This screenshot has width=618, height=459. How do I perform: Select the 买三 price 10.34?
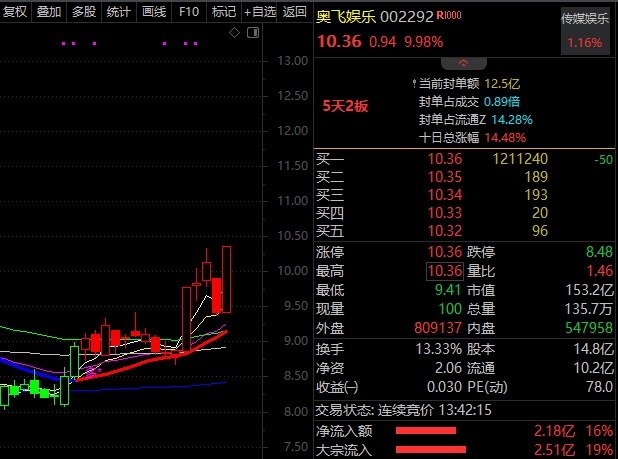click(x=445, y=195)
